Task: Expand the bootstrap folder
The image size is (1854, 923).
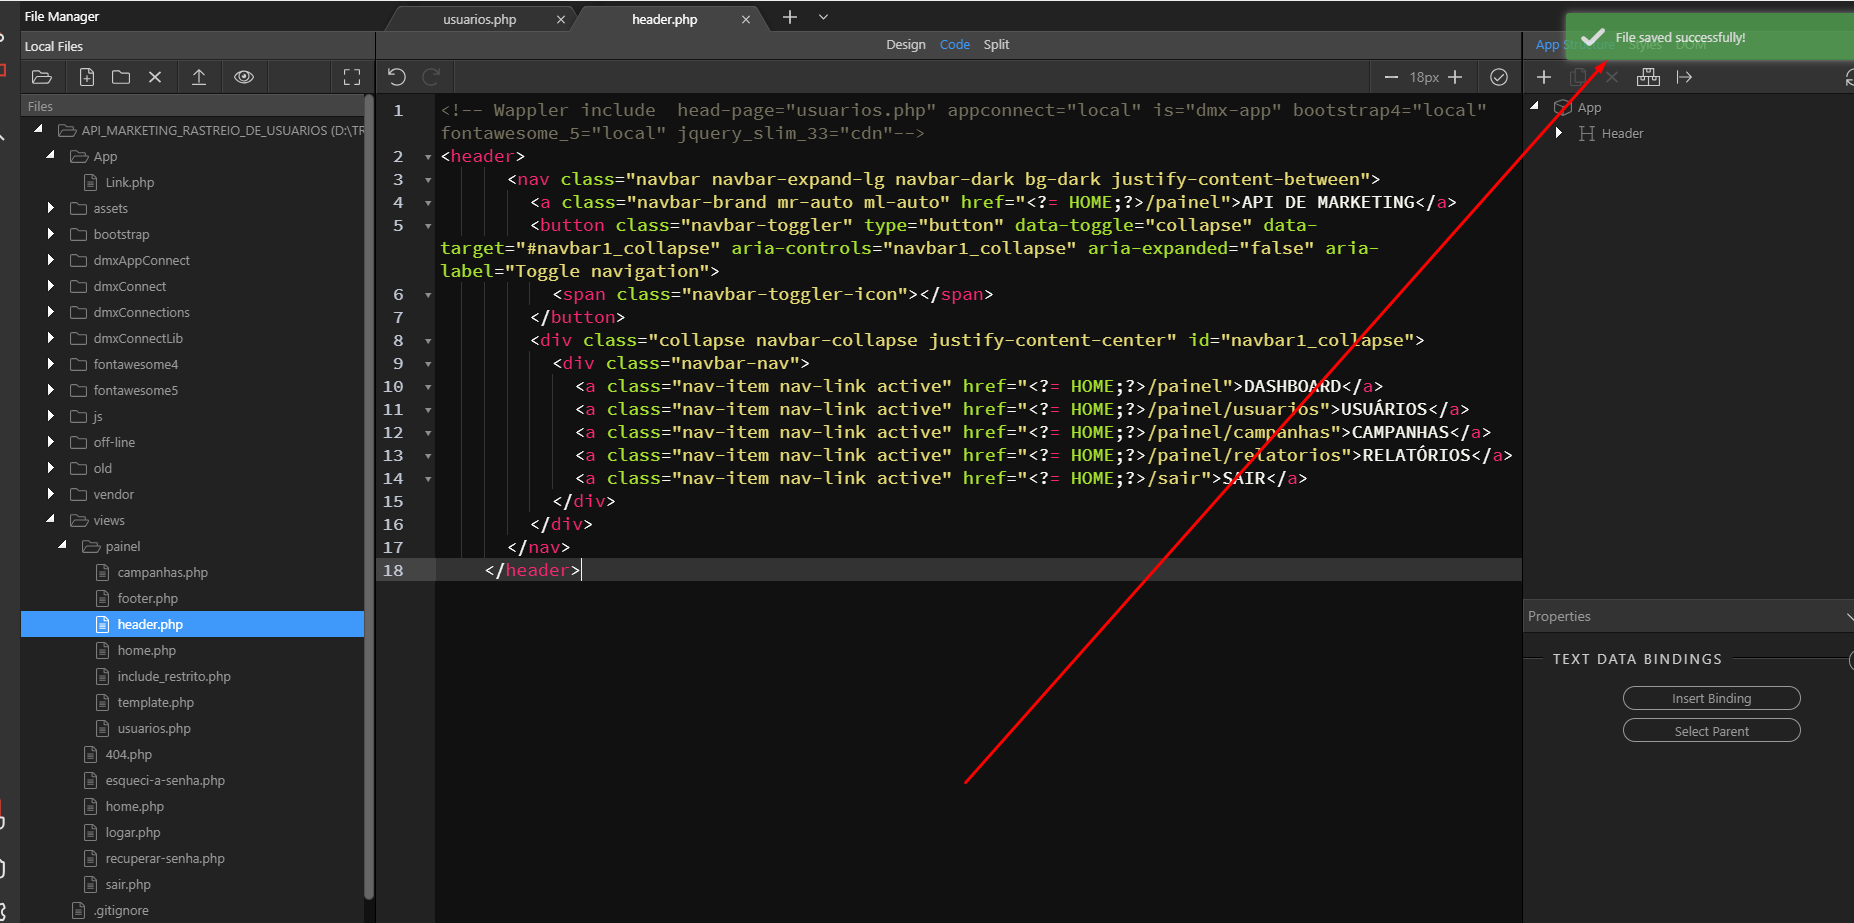Action: (x=51, y=234)
